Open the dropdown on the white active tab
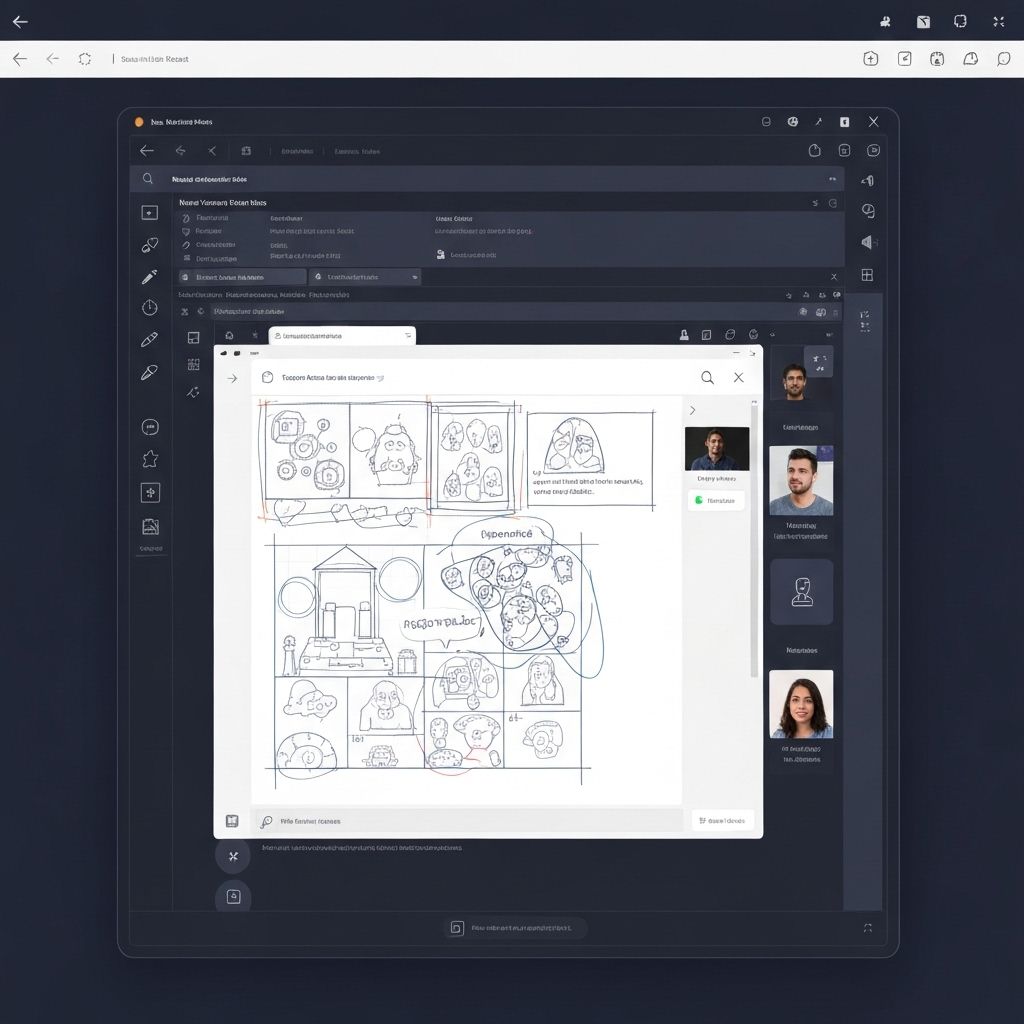This screenshot has height=1024, width=1024. pos(408,336)
